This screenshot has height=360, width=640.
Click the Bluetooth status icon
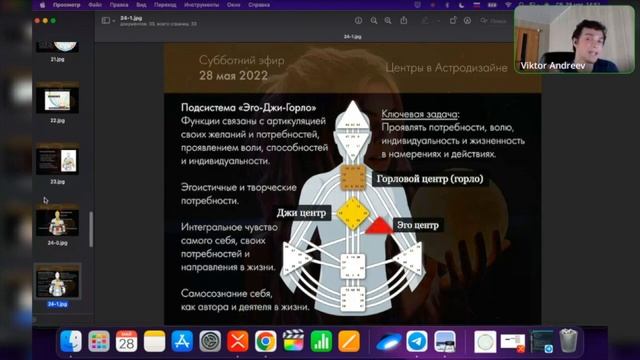point(447,5)
